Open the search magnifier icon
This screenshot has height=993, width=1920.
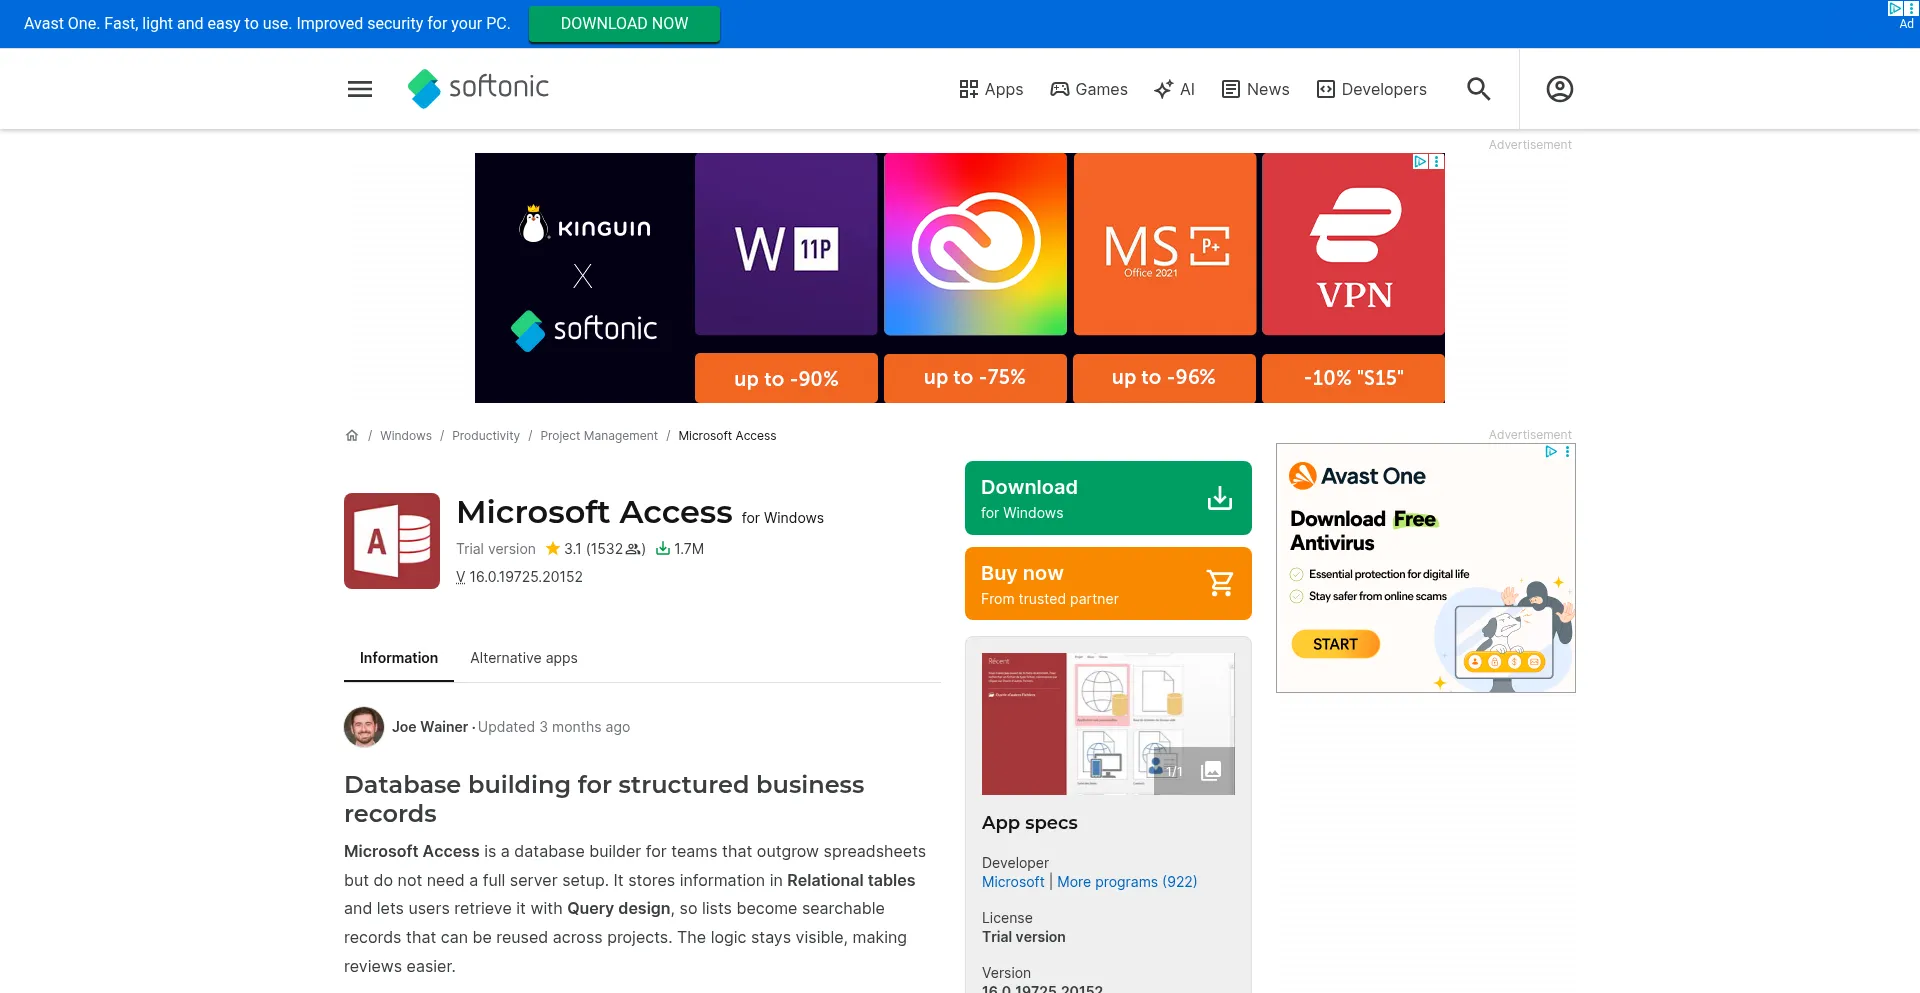(x=1478, y=89)
